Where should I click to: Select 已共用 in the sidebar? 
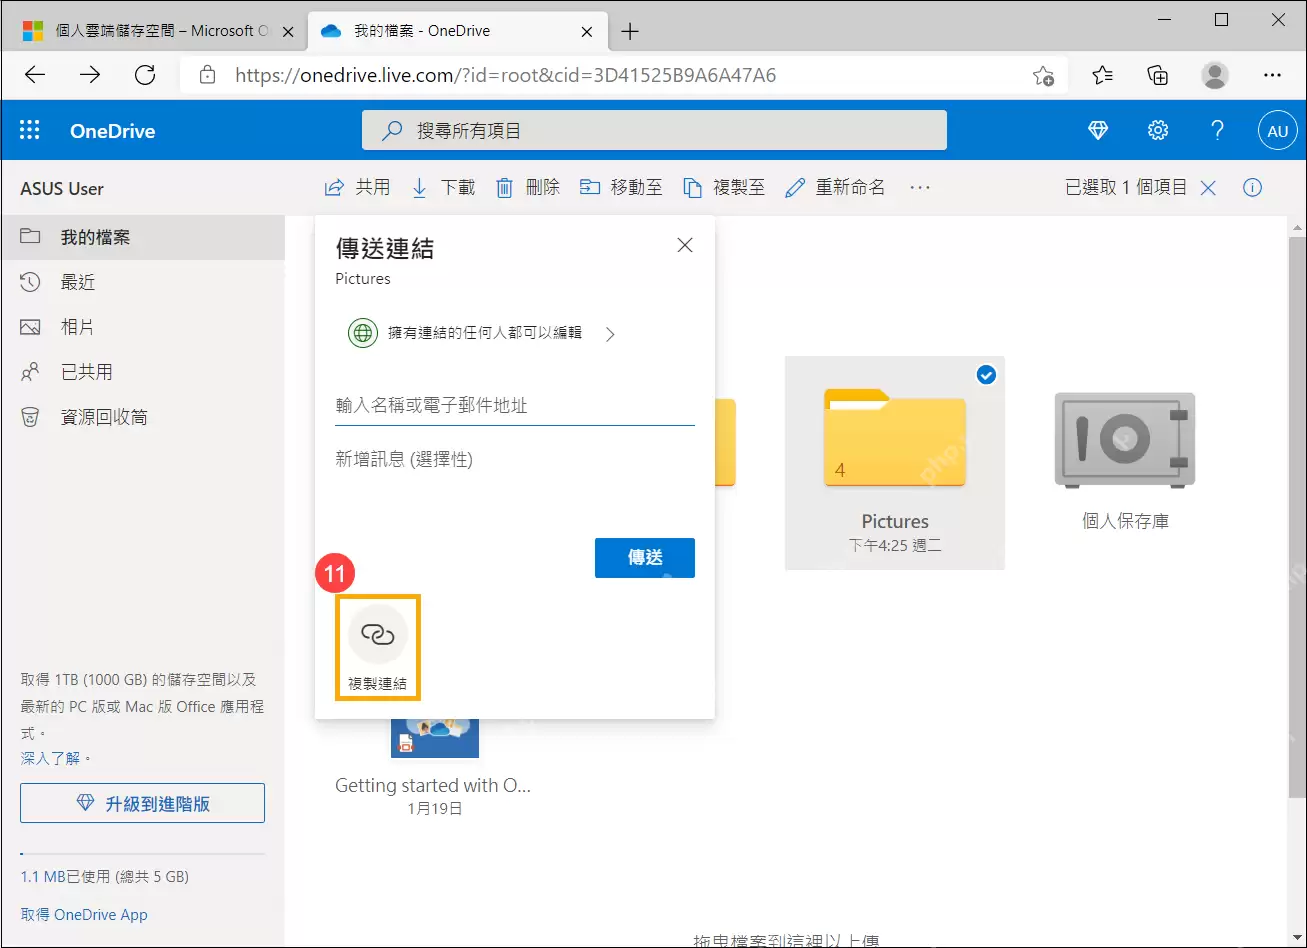(x=142, y=372)
